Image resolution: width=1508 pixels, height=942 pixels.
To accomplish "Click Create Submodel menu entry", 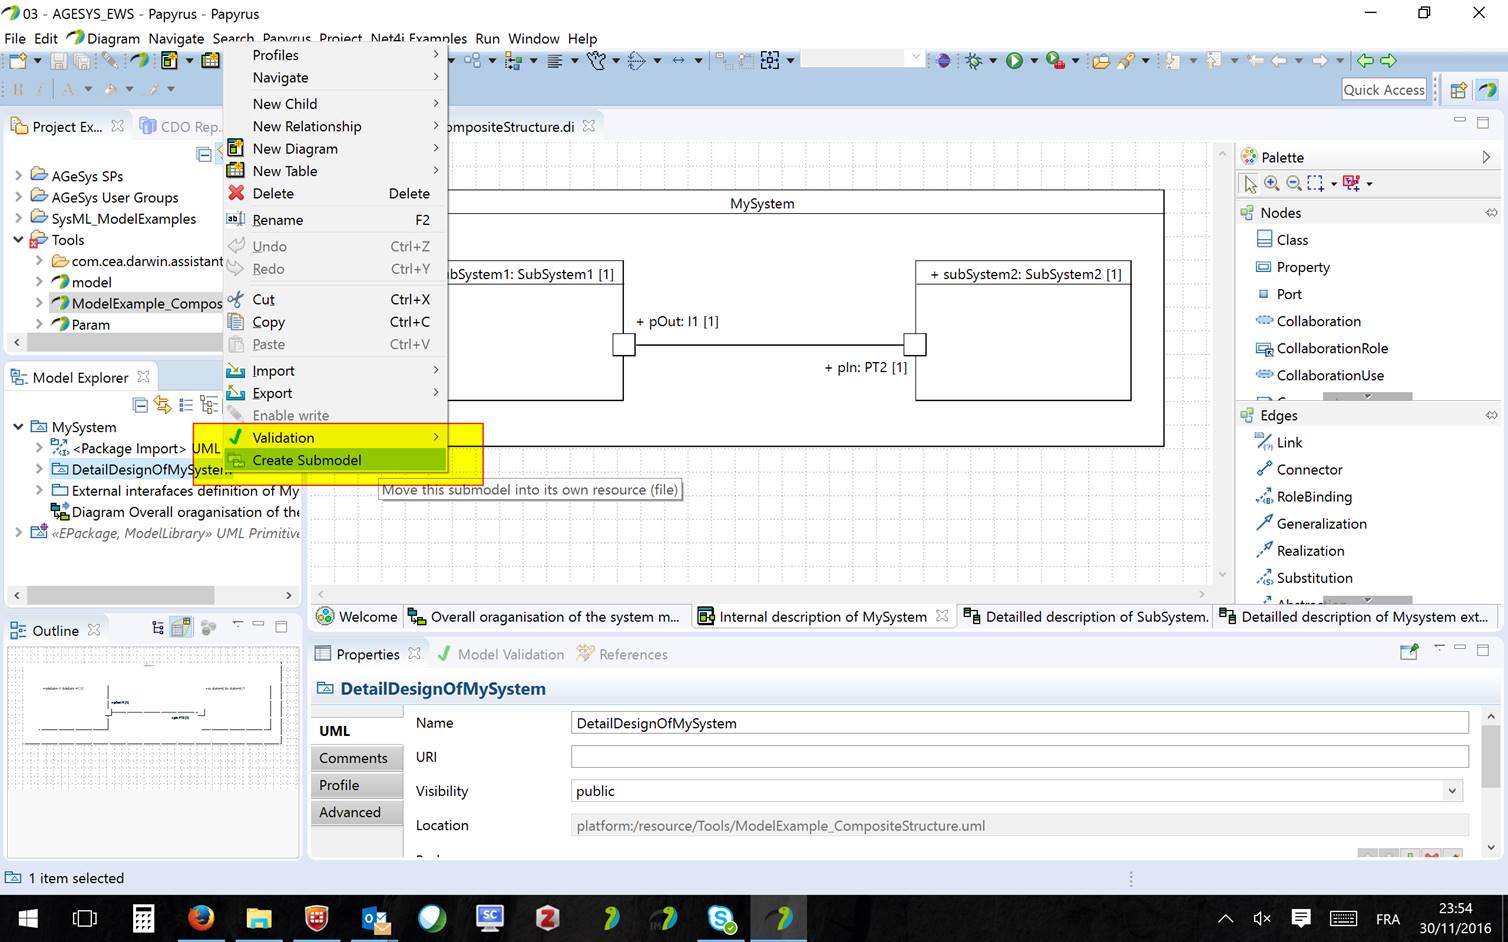I will (x=307, y=460).
